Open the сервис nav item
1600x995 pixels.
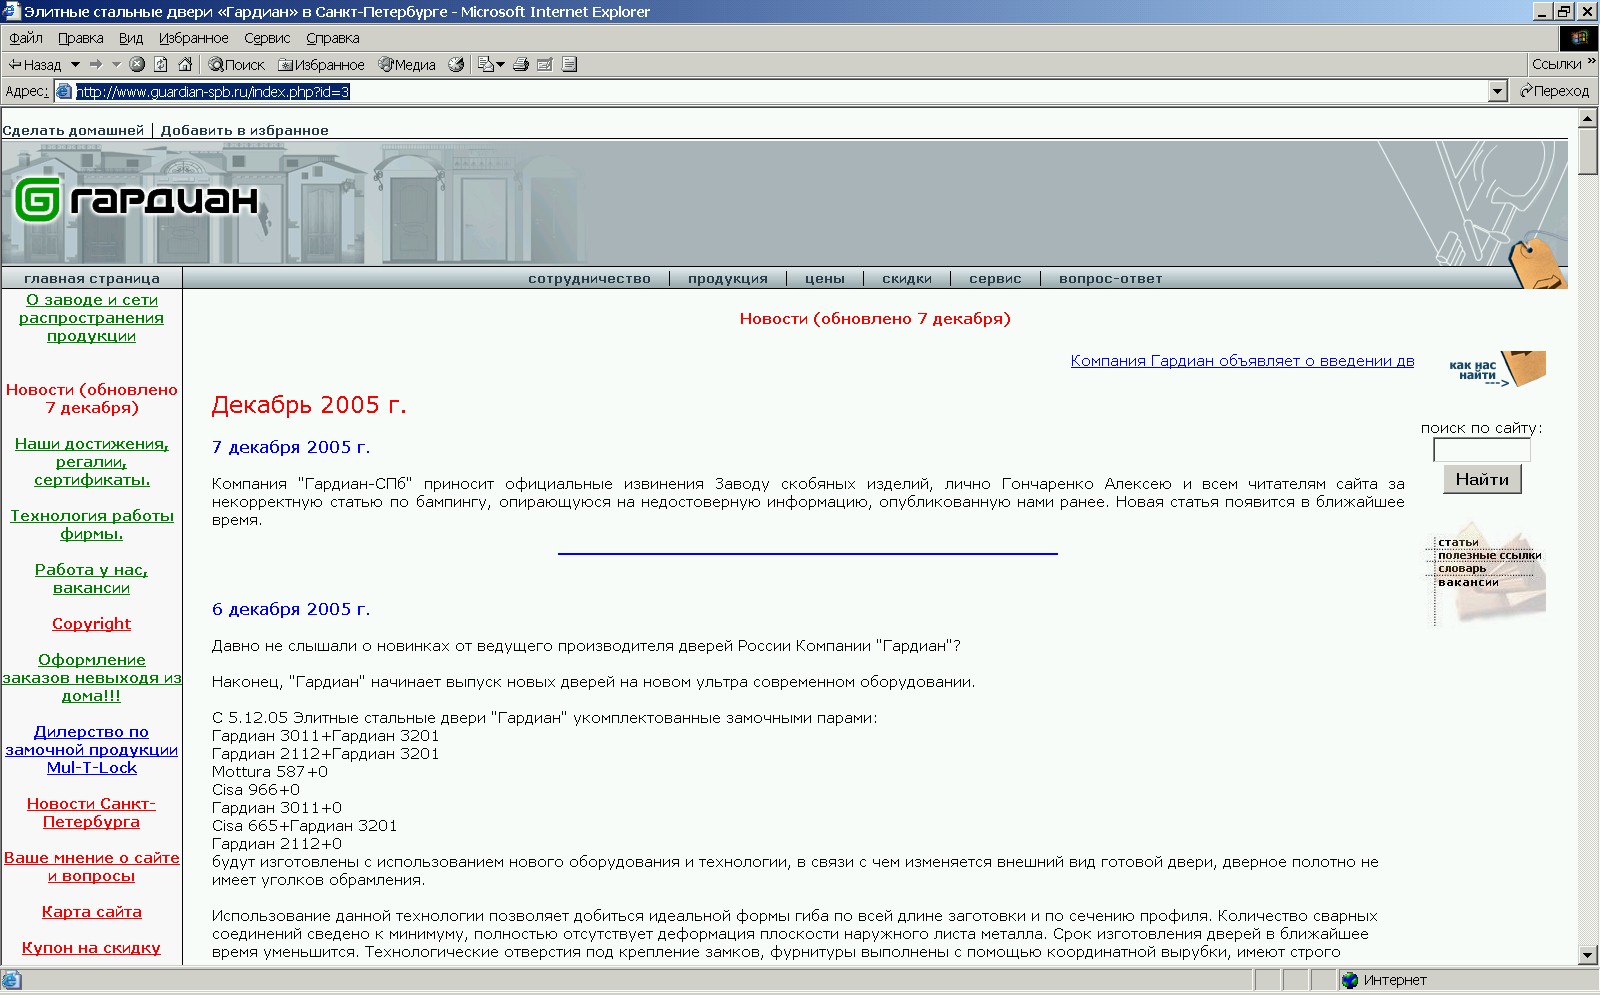tap(995, 279)
